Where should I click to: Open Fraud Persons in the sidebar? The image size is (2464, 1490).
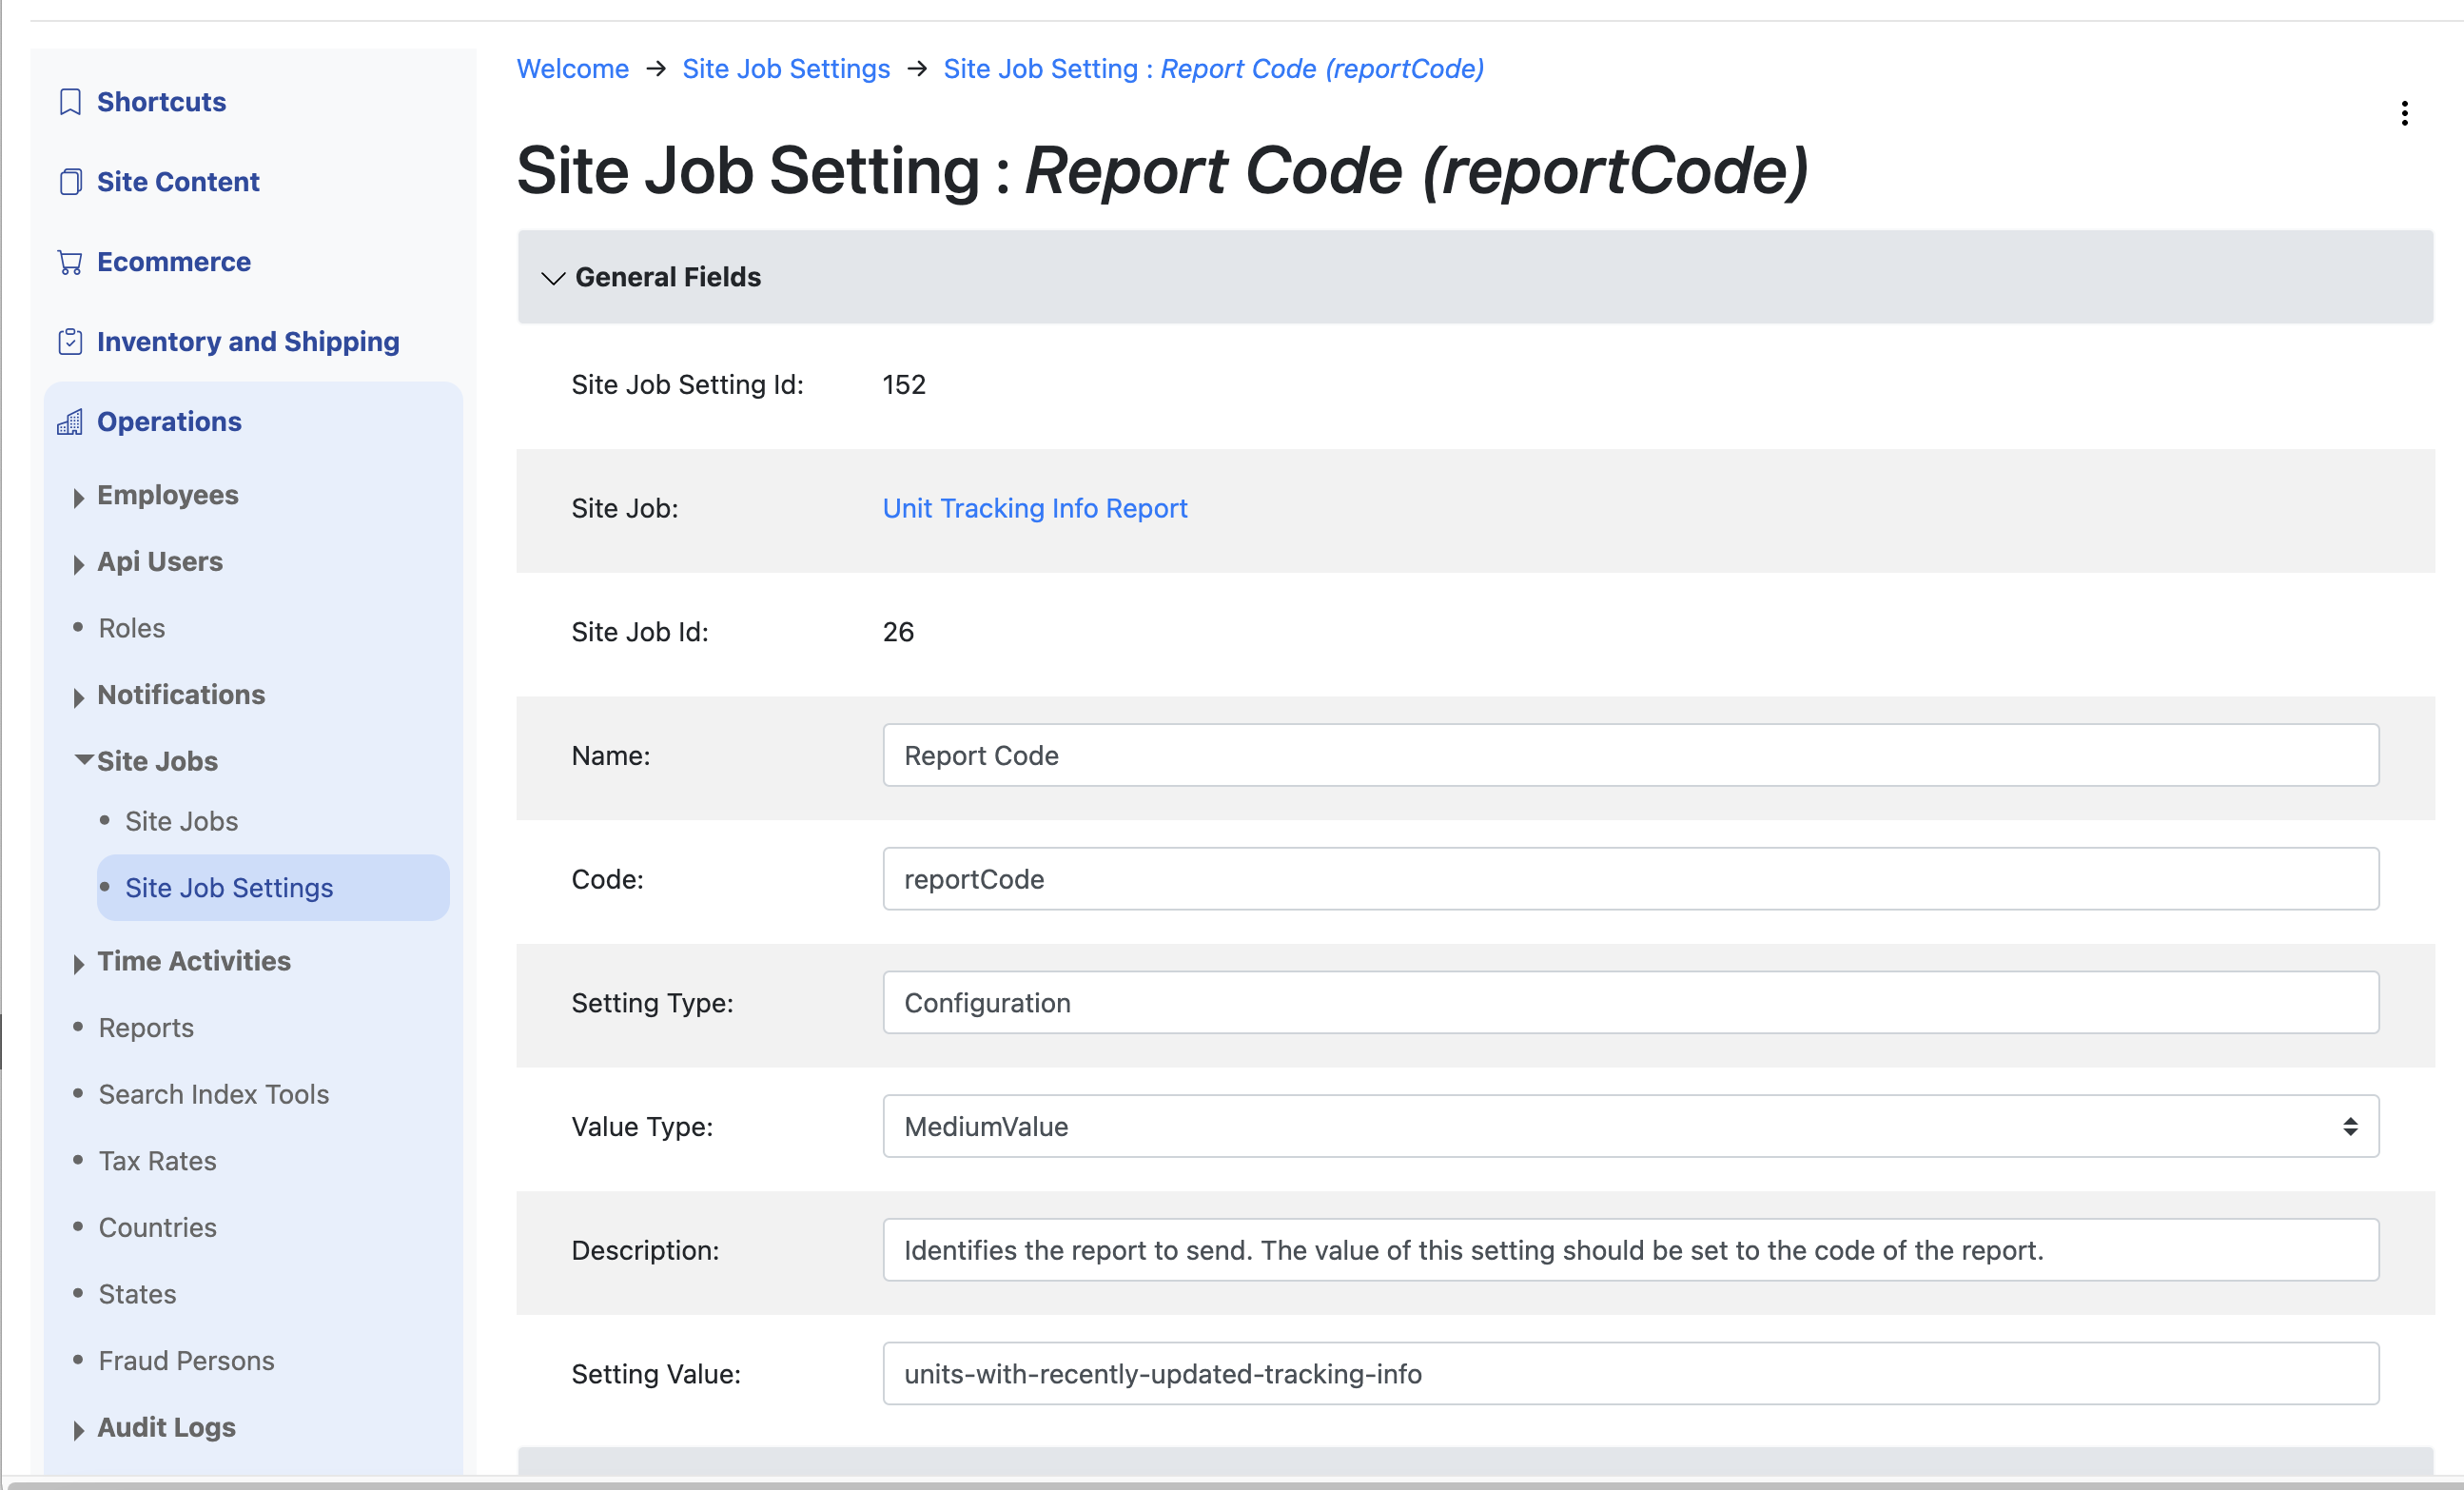186,1361
